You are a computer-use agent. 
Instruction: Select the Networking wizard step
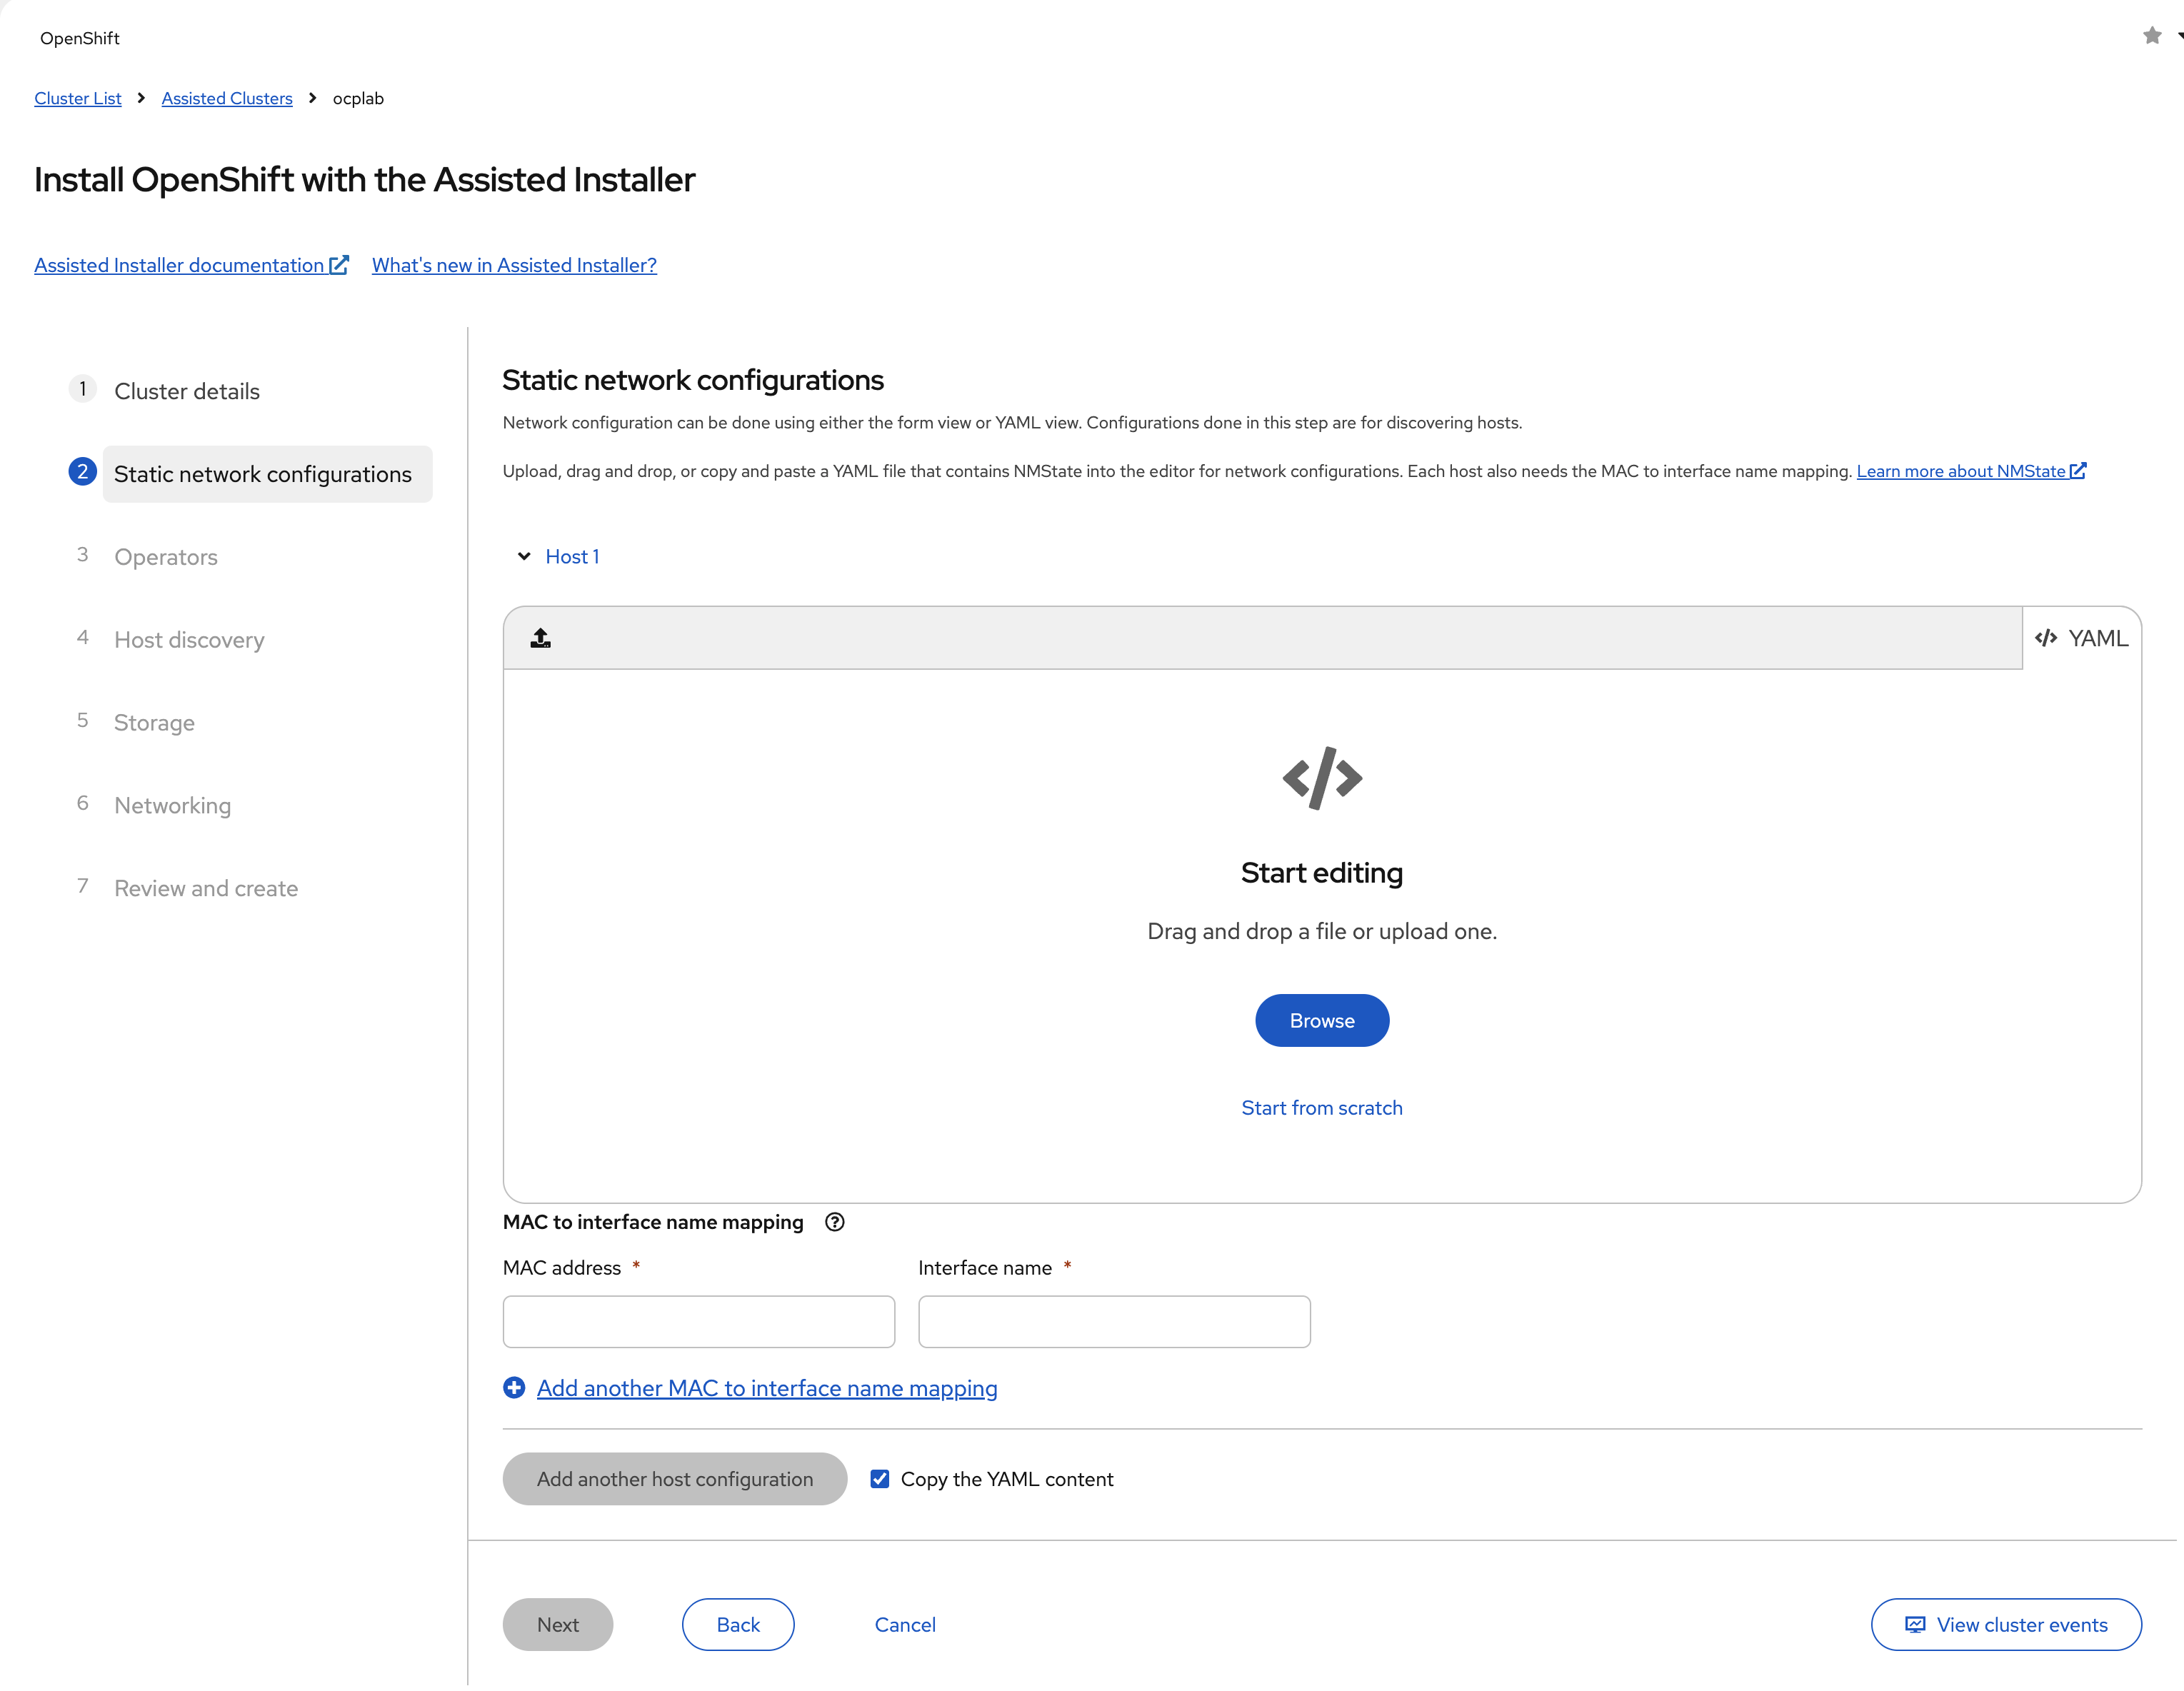click(172, 805)
